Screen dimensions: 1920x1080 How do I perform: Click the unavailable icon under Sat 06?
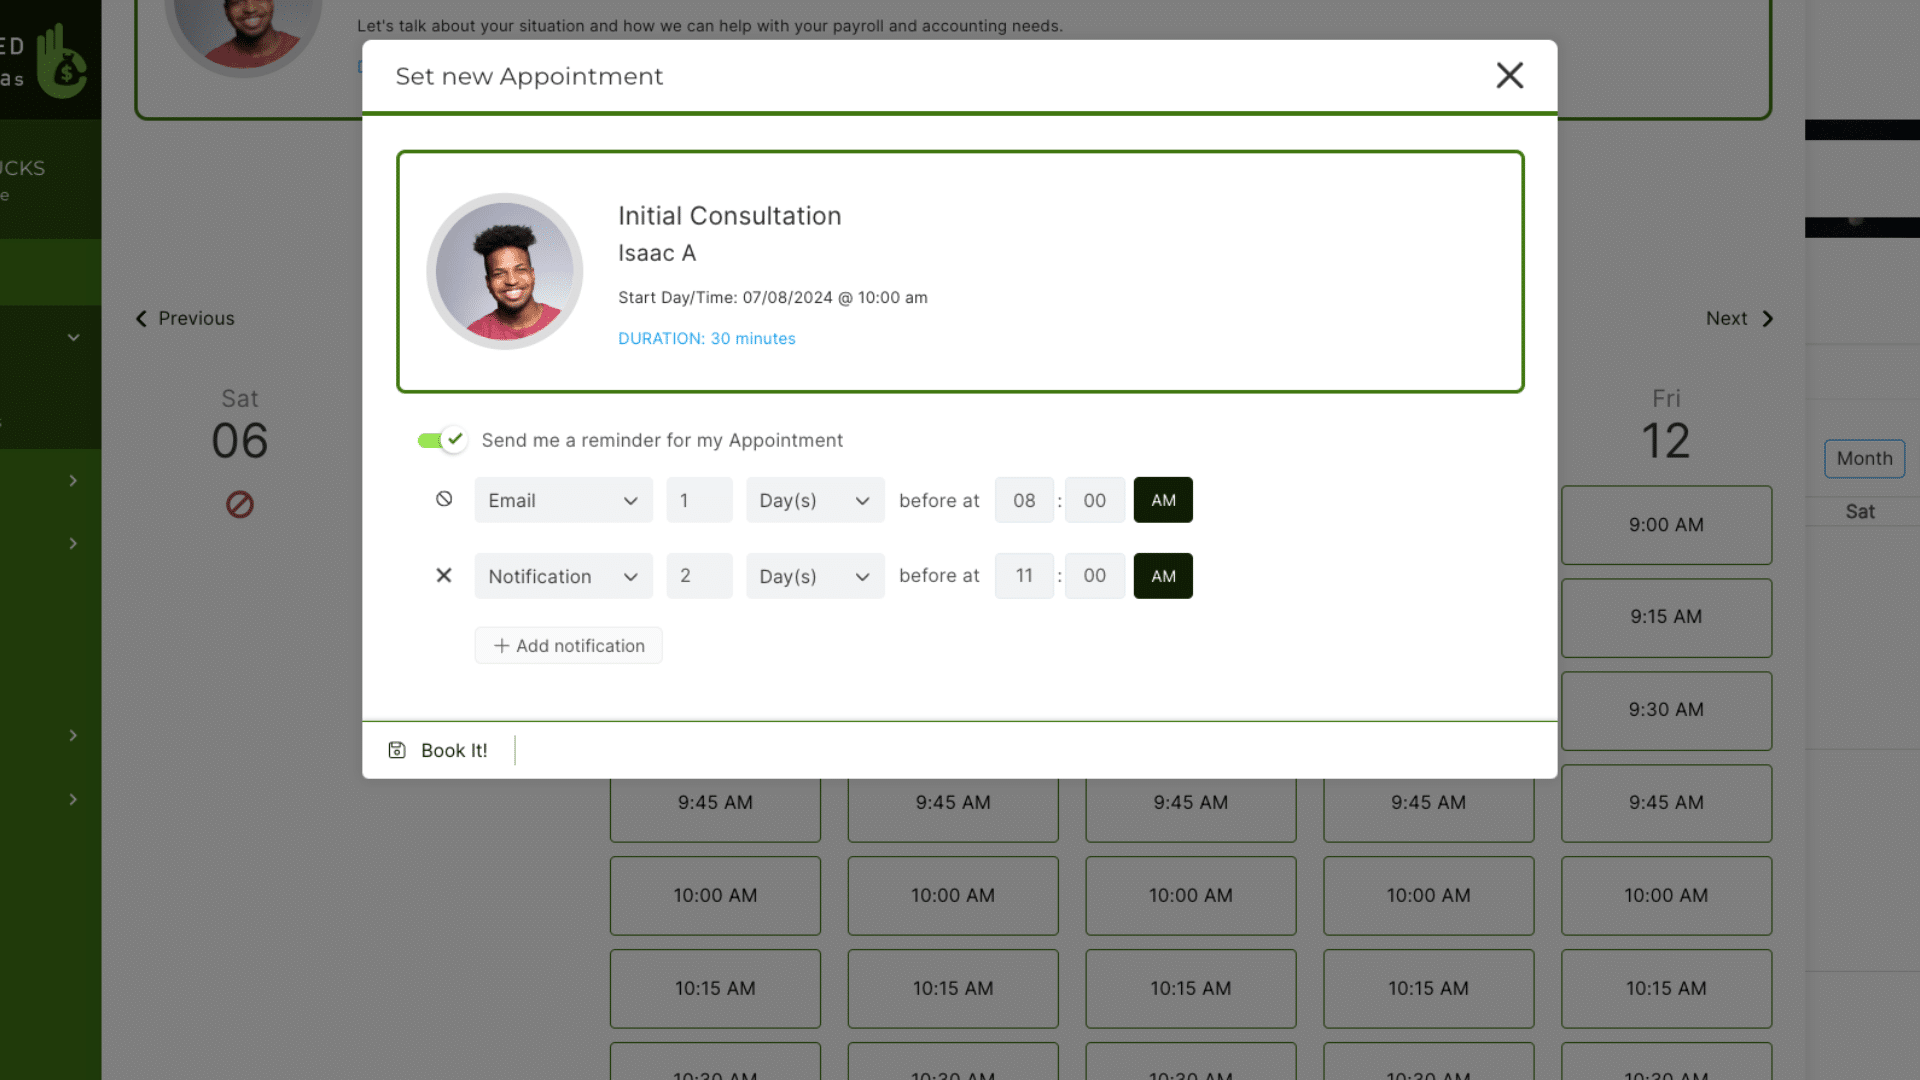tap(239, 505)
